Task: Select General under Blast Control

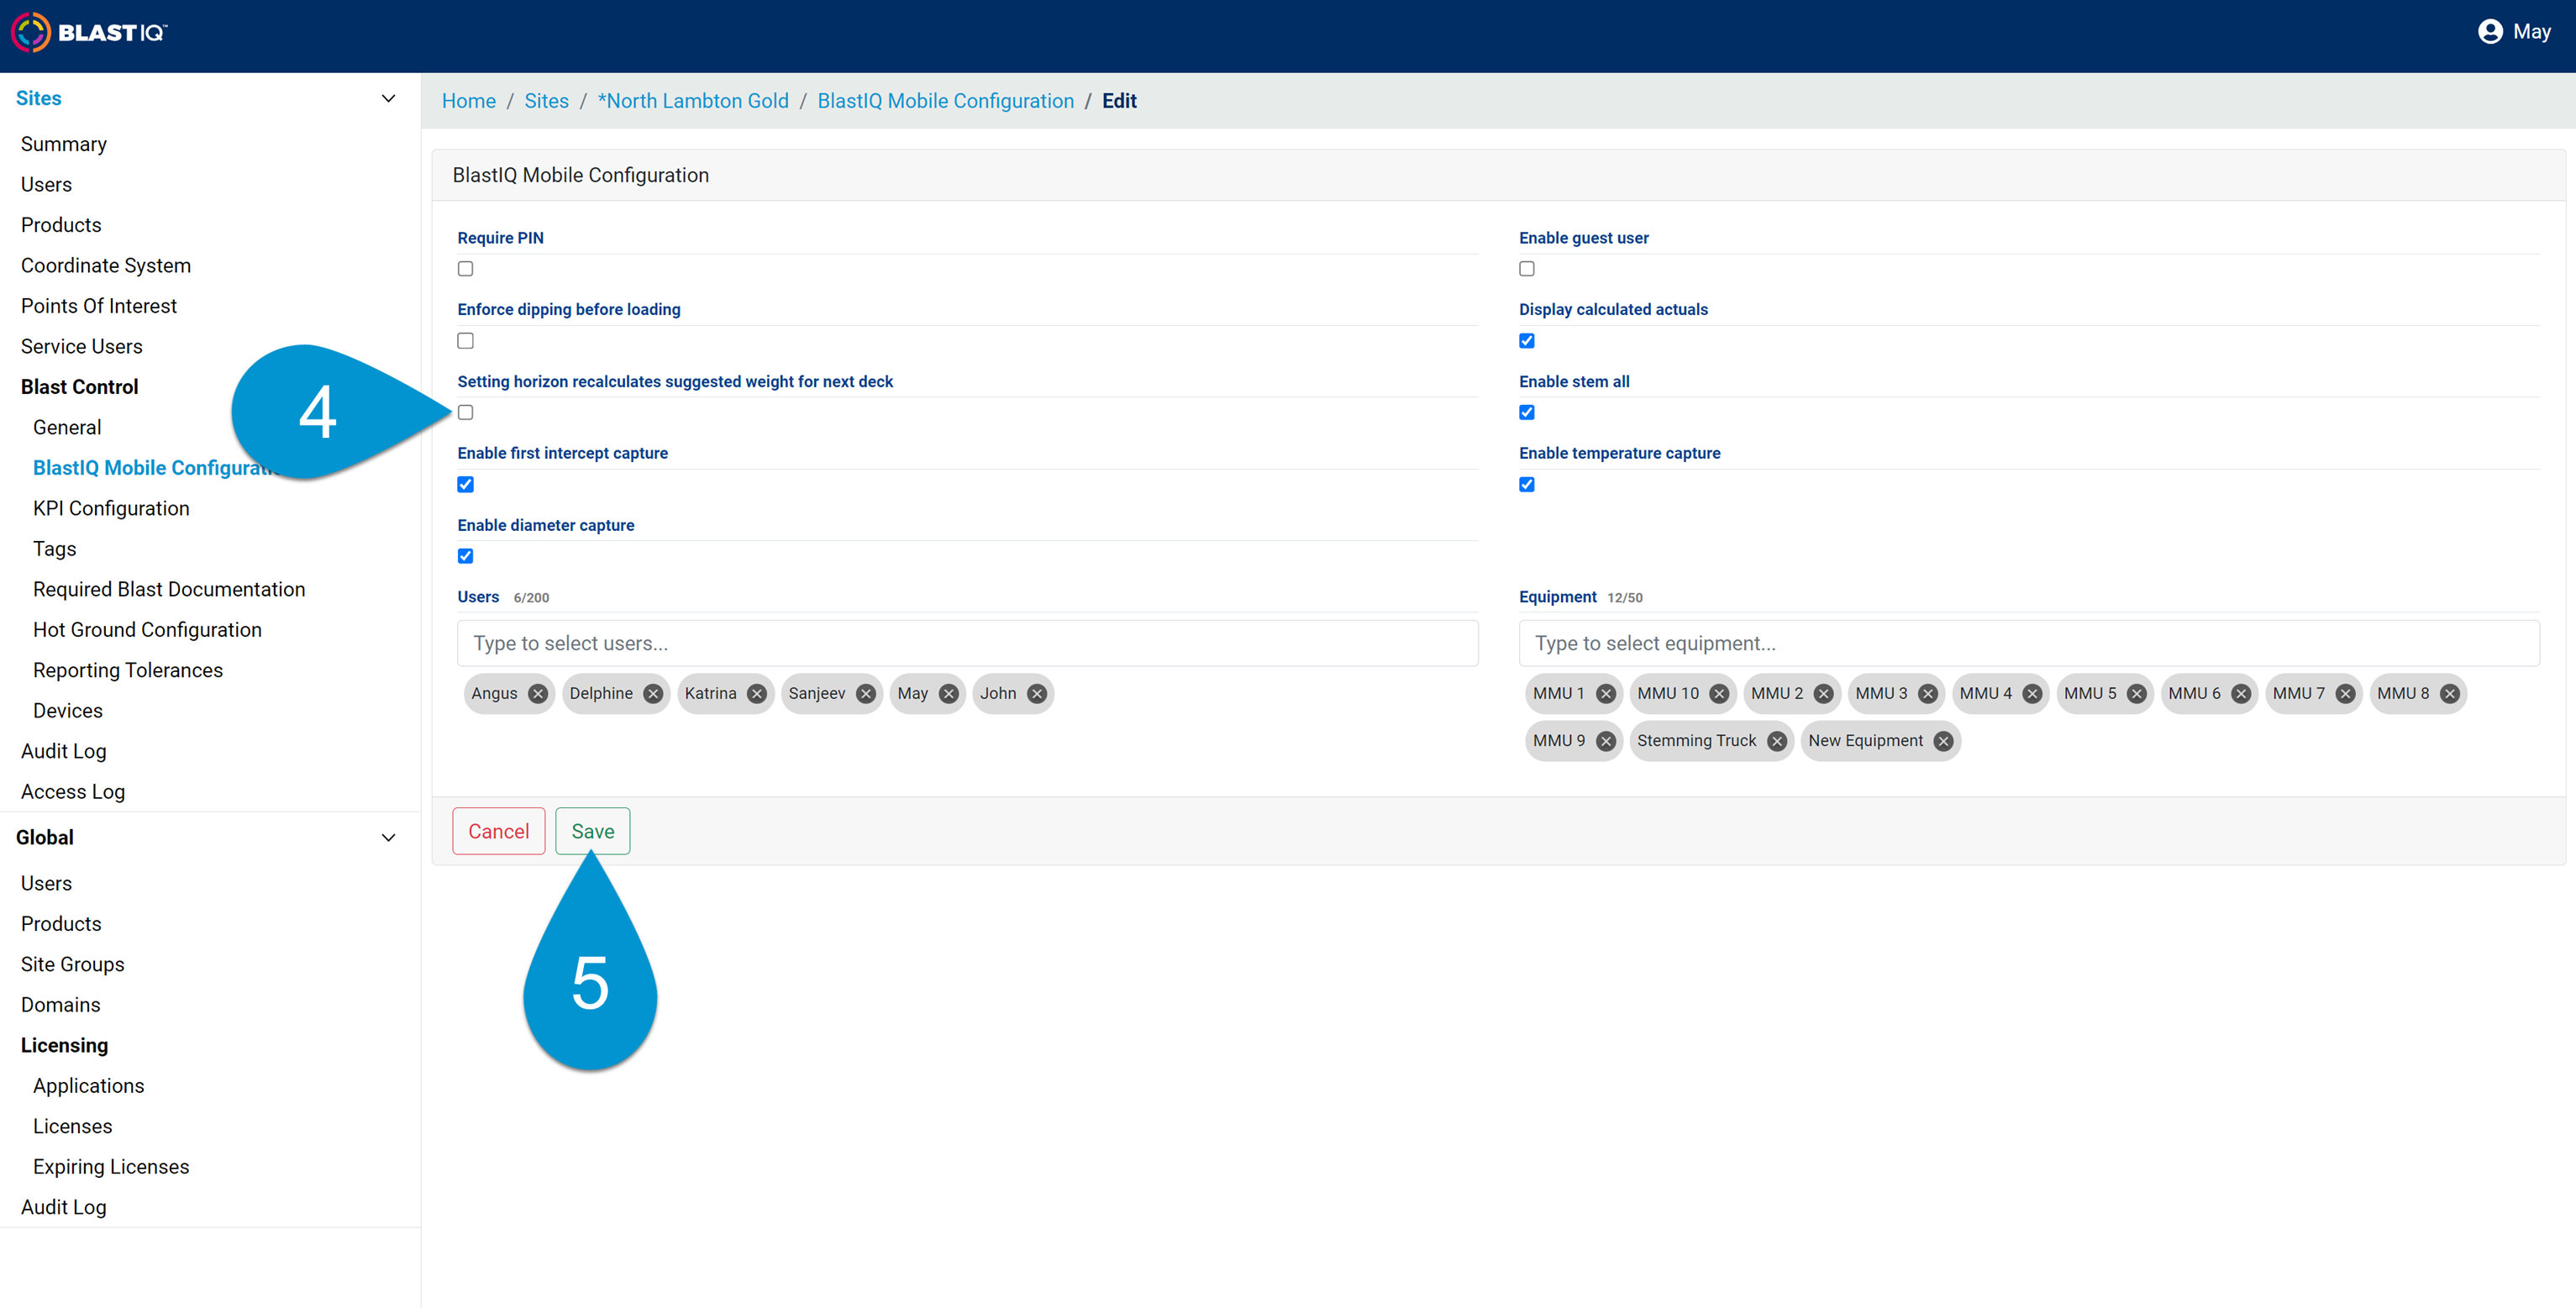Action: click(x=67, y=427)
